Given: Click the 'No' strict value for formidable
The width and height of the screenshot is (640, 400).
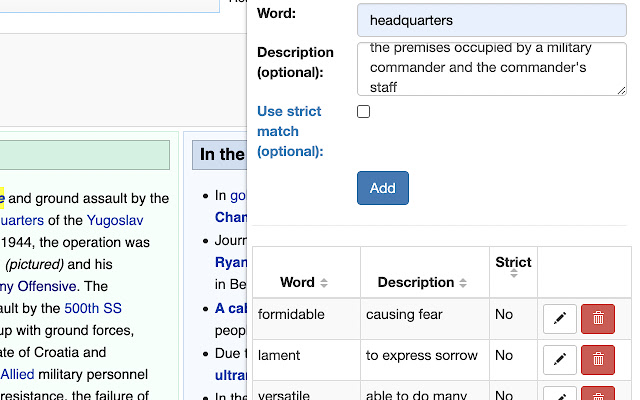Looking at the screenshot, I should pyautogui.click(x=504, y=314).
